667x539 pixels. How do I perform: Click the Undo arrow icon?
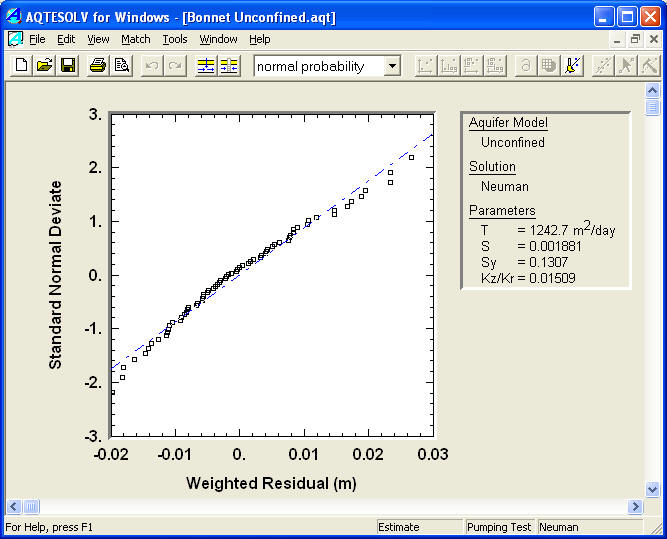152,66
